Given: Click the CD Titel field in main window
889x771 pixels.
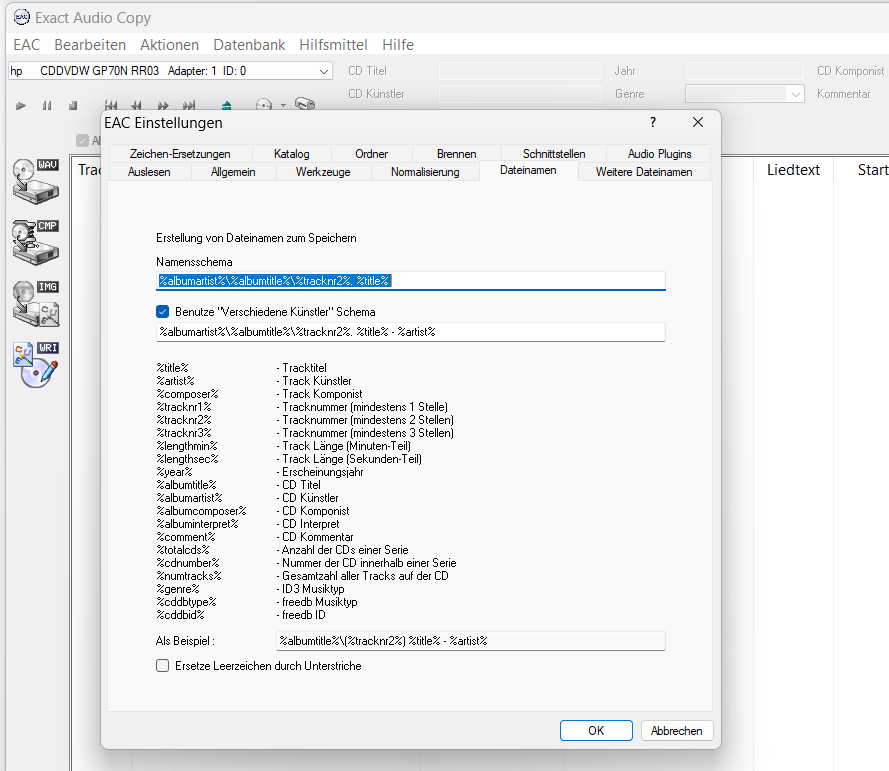Looking at the screenshot, I should coord(520,71).
